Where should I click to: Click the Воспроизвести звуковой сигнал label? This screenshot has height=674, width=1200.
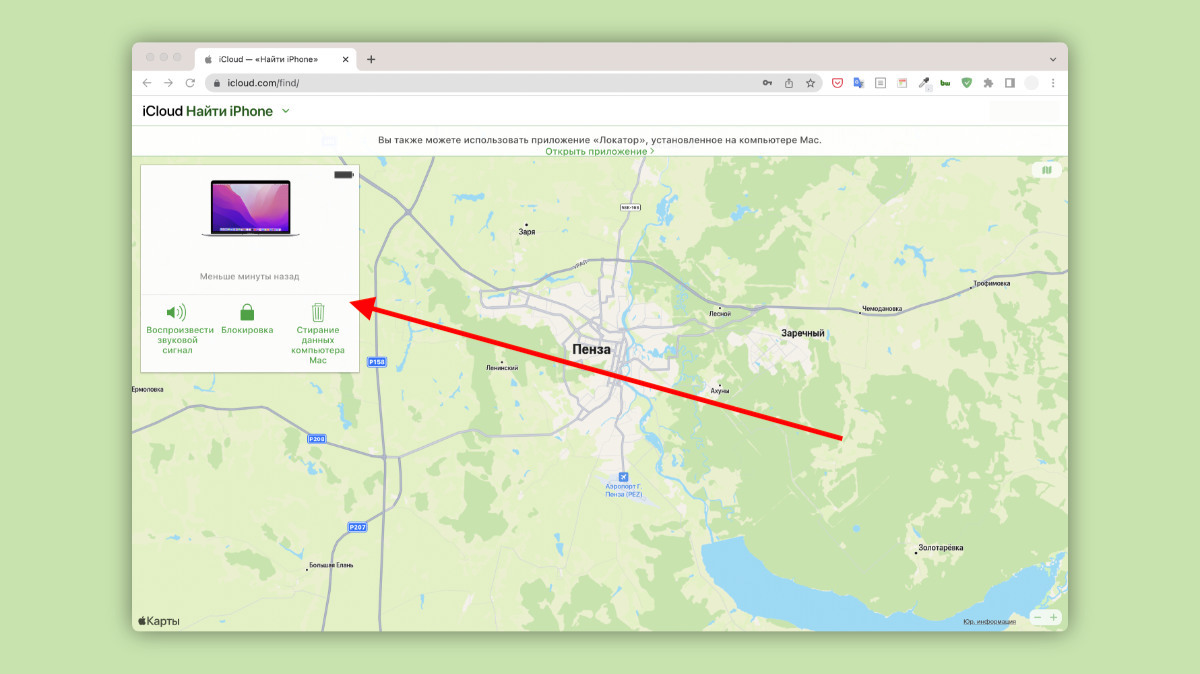click(180, 340)
